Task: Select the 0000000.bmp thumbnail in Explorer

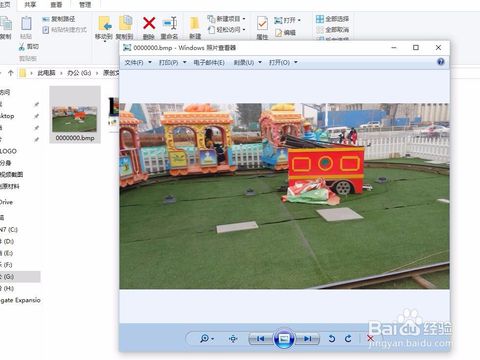Action: point(75,115)
